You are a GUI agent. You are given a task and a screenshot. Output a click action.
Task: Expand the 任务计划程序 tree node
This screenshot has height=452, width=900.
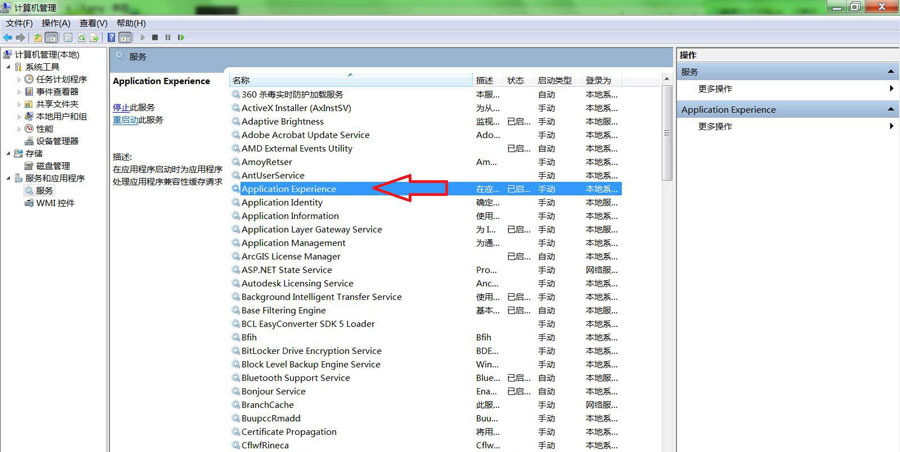click(x=19, y=79)
